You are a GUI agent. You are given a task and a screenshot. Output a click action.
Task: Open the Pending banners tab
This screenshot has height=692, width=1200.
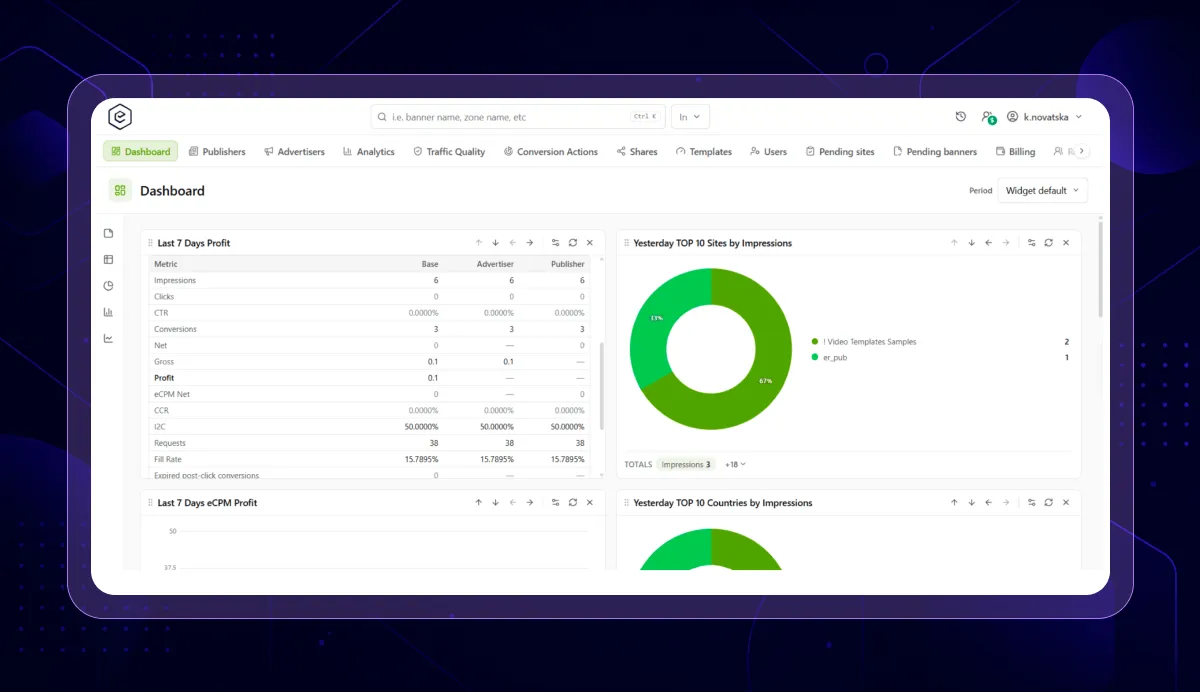tap(935, 152)
